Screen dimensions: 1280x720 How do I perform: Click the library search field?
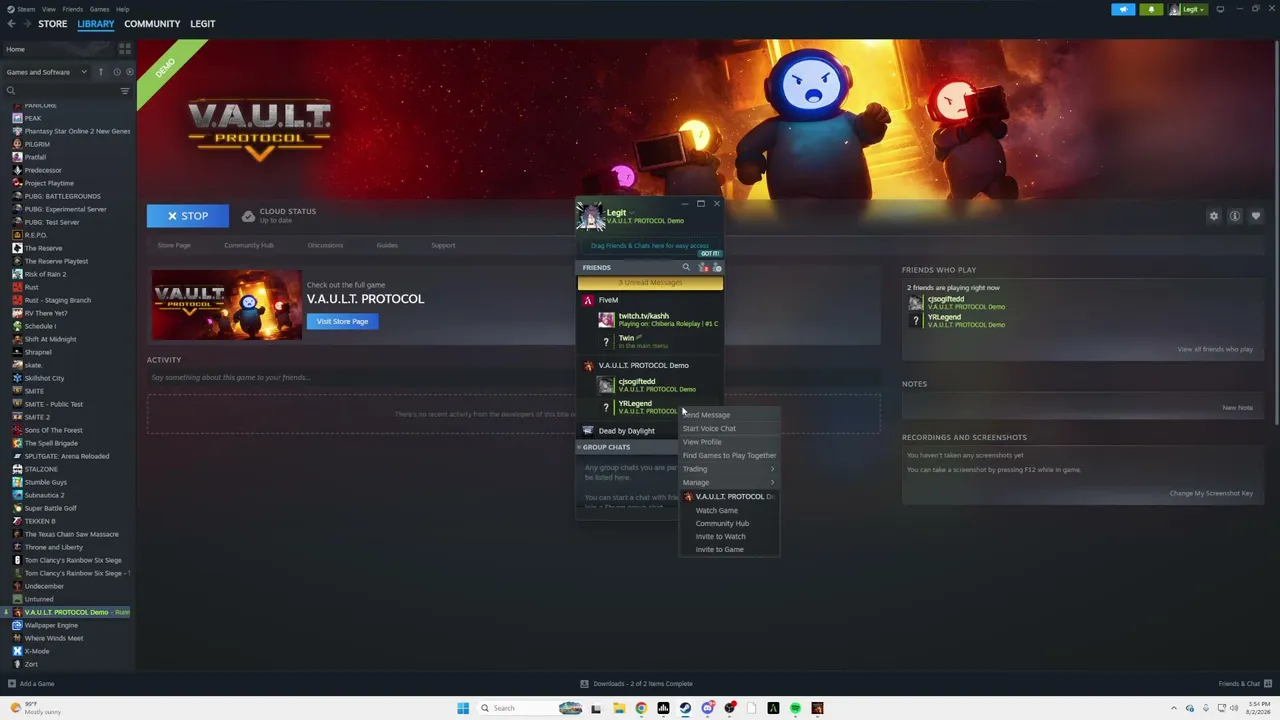(x=62, y=91)
